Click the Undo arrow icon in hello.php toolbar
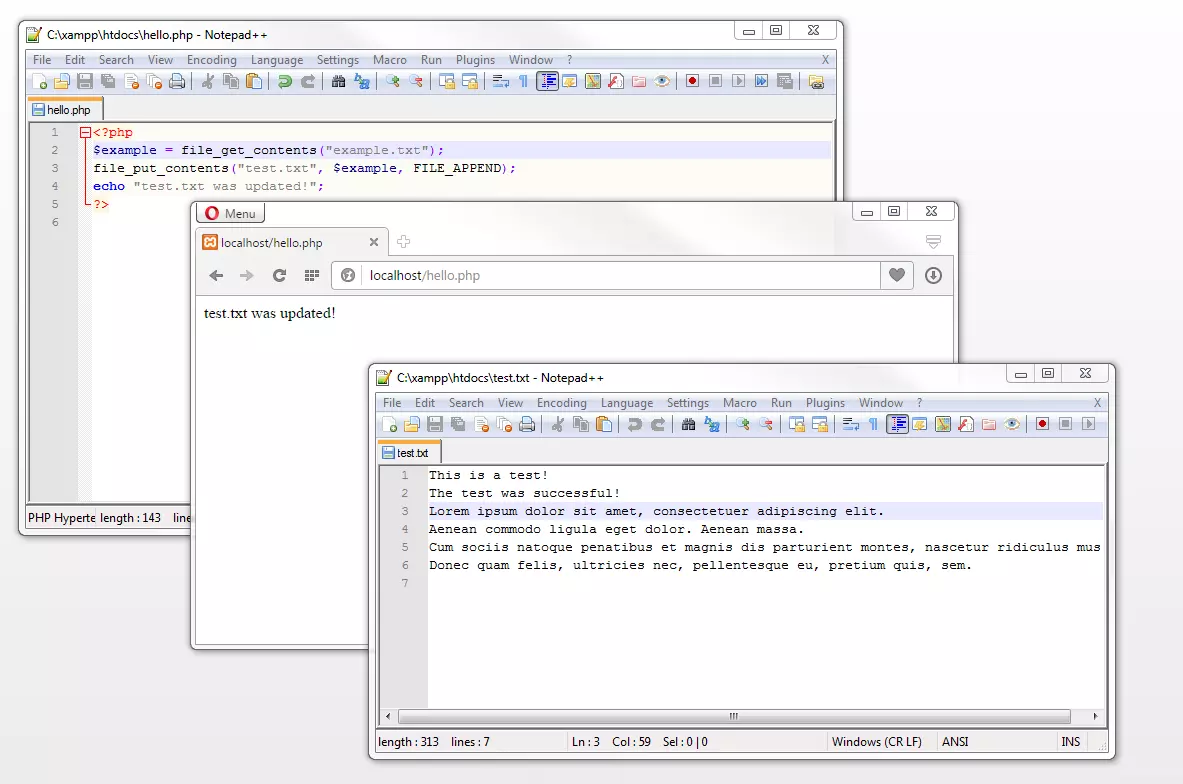 tap(285, 81)
